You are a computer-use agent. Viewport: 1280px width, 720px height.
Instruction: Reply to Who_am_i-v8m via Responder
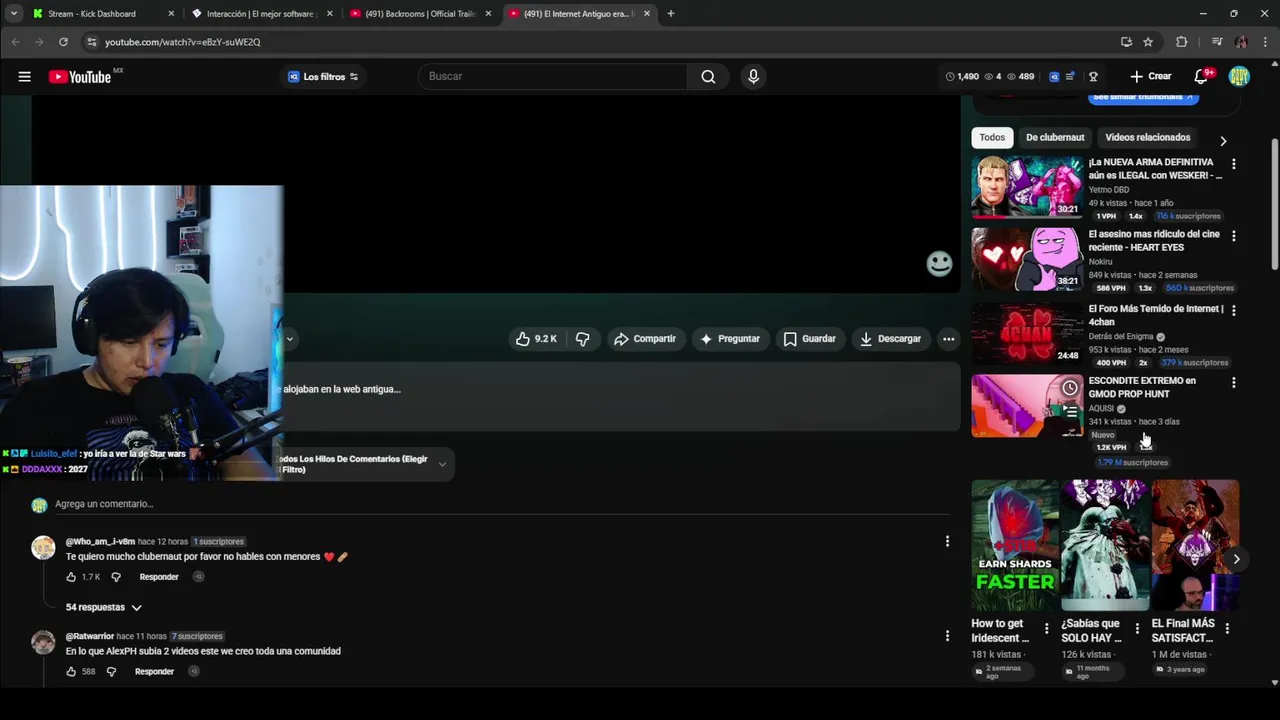pyautogui.click(x=159, y=577)
